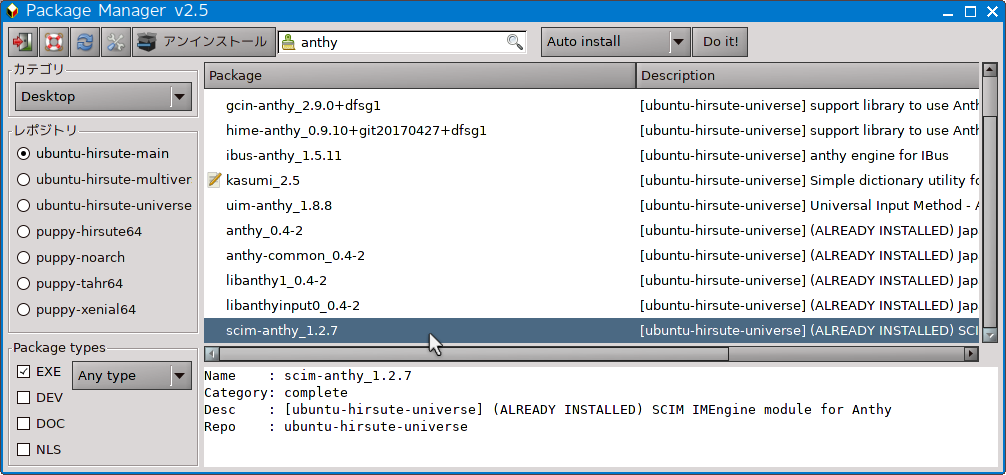The image size is (1006, 475).
Task: Click the Category: complete detail line
Action: click(x=276, y=393)
